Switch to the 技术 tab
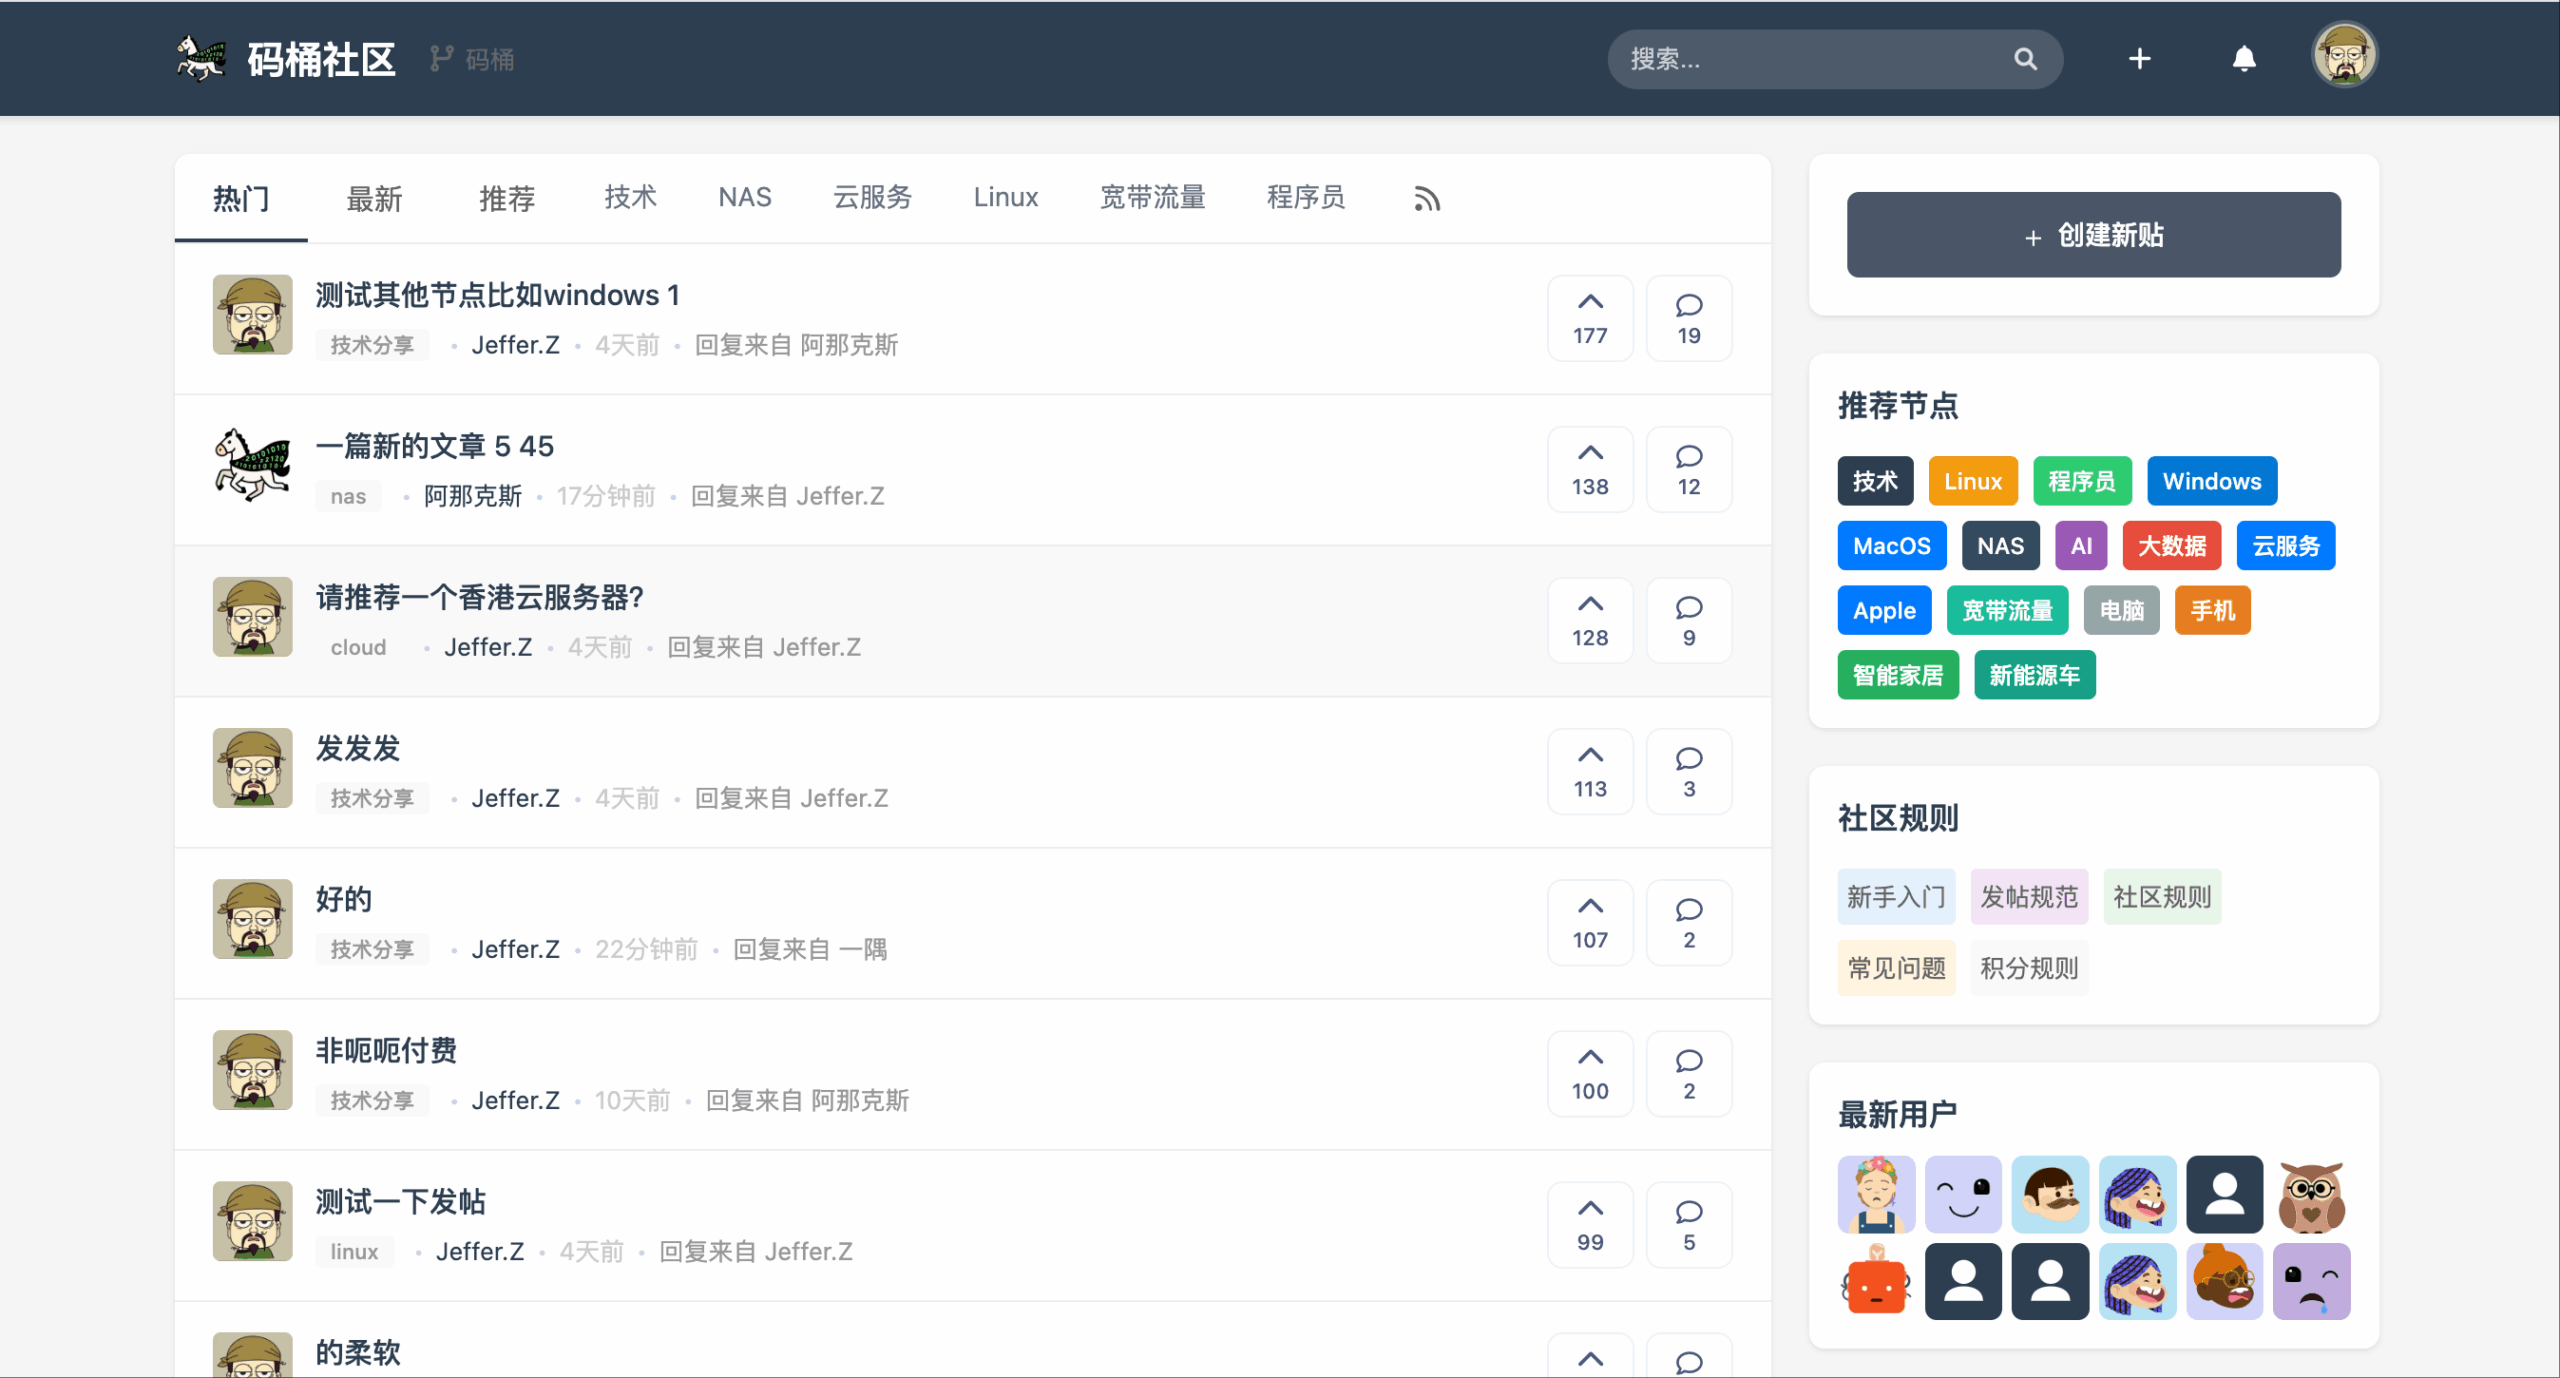Viewport: 2560px width, 1378px height. (630, 197)
